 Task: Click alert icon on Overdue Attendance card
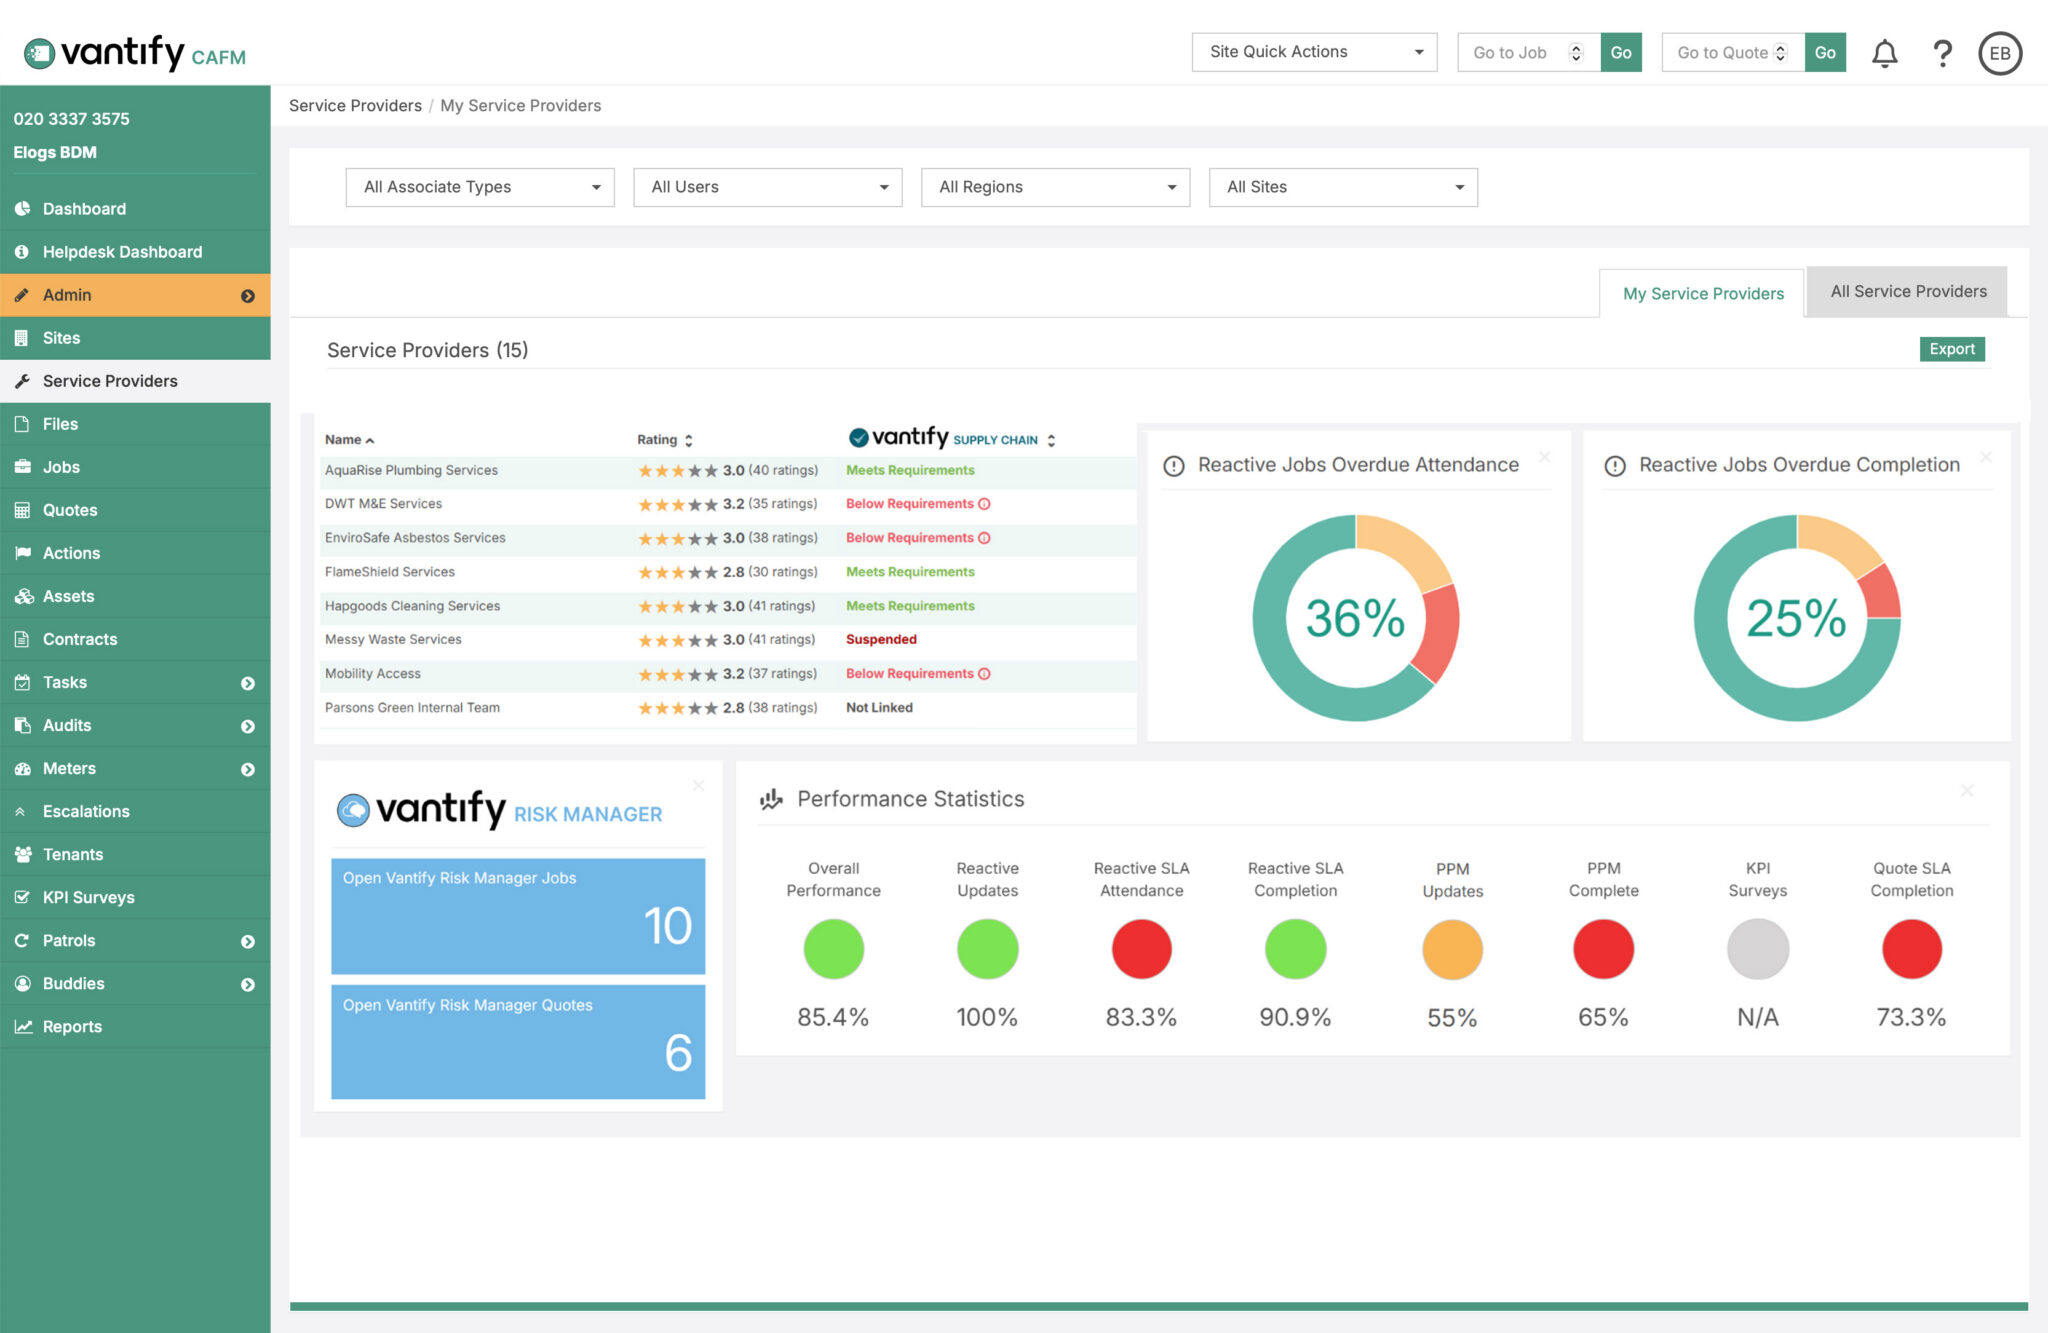coord(1174,466)
